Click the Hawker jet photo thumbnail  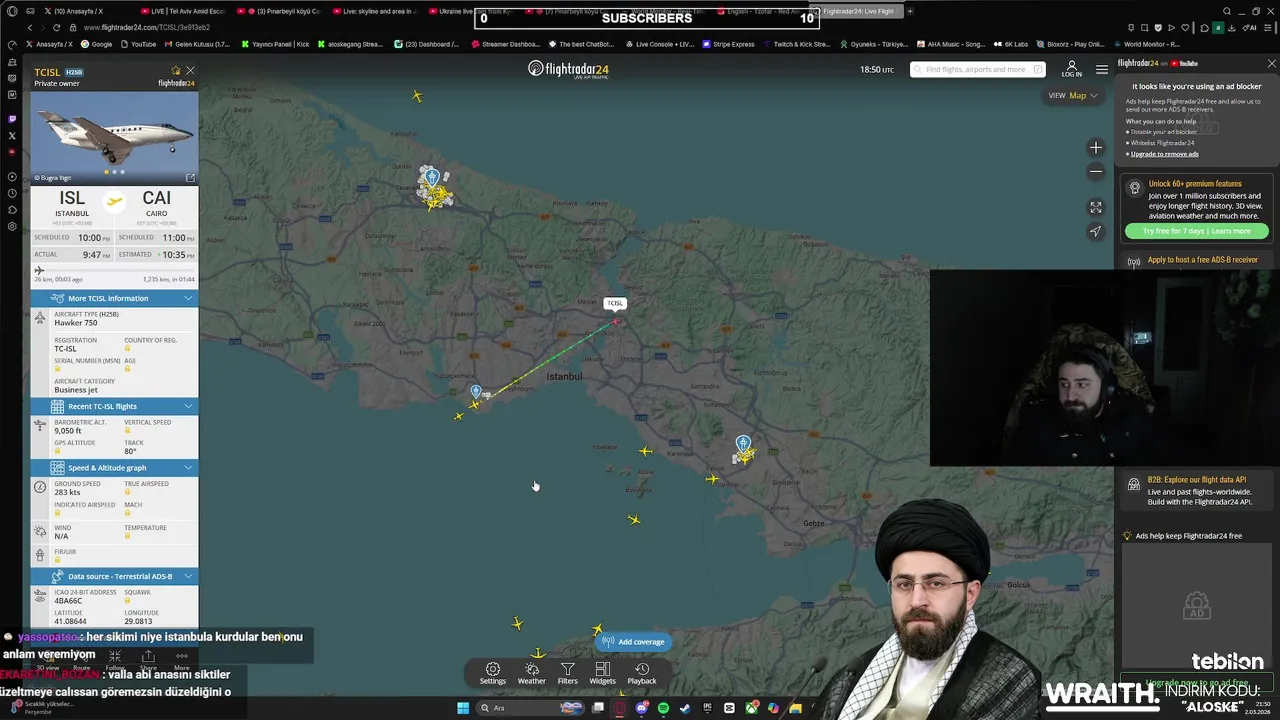[x=114, y=137]
